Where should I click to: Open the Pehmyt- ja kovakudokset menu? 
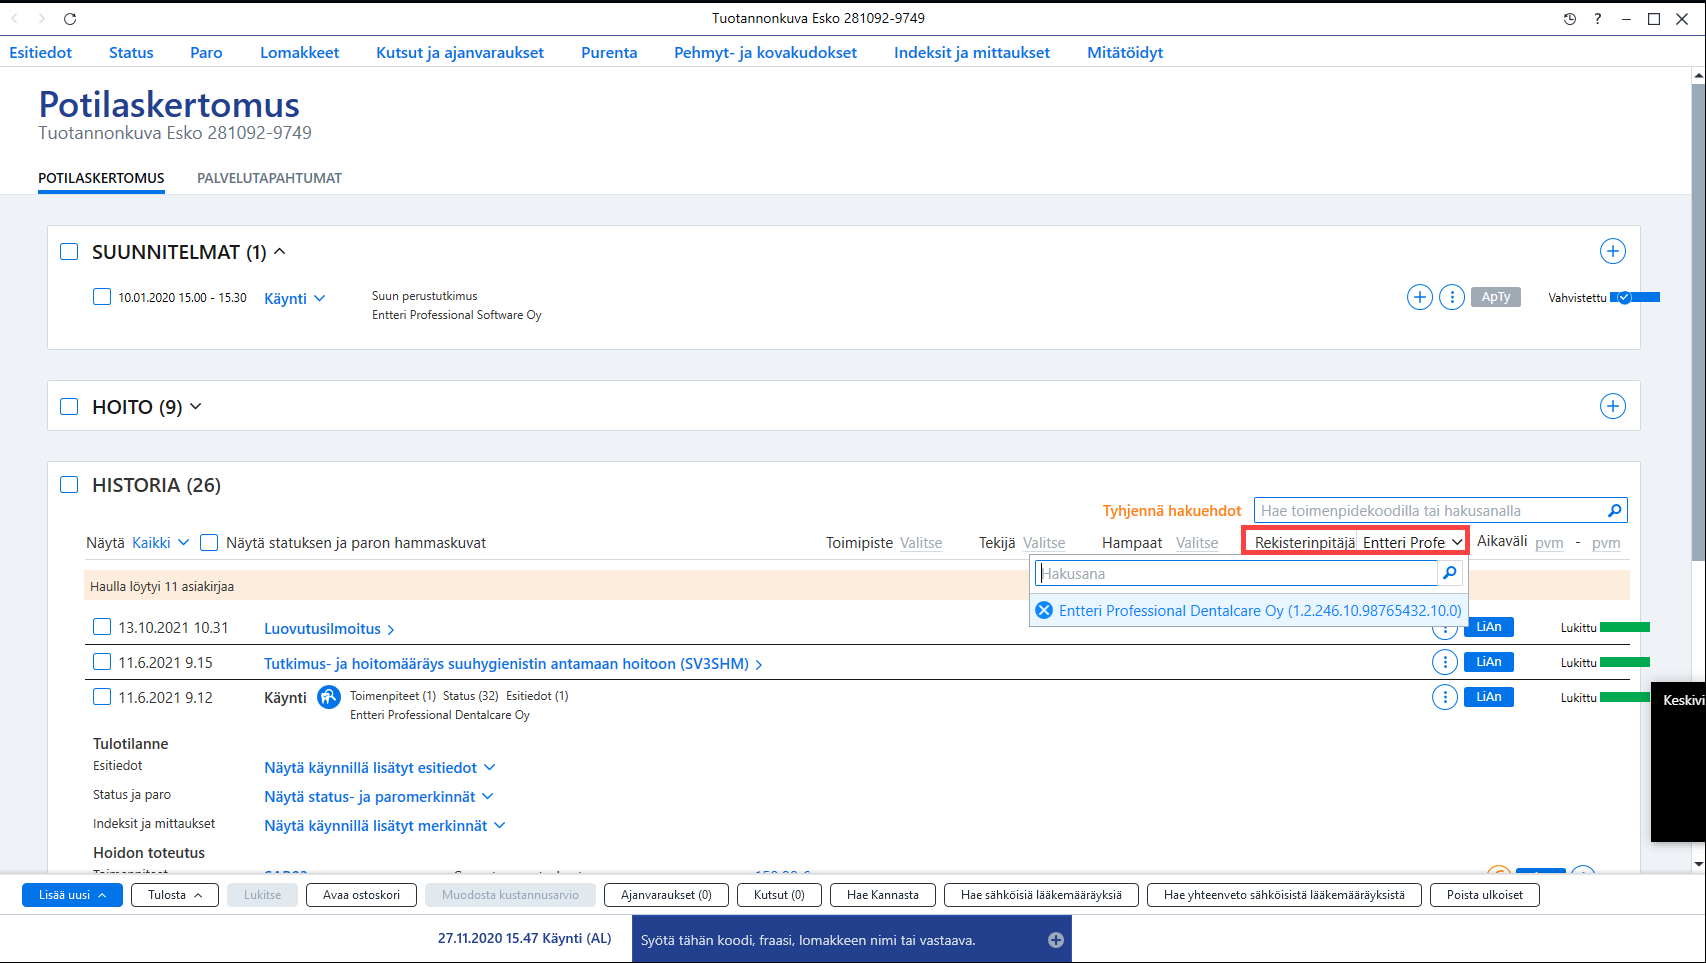click(x=765, y=52)
